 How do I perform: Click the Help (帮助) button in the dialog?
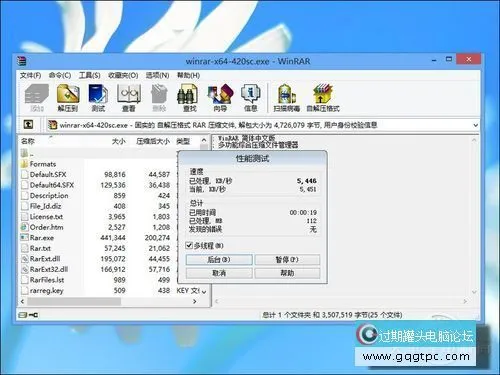pyautogui.click(x=287, y=273)
